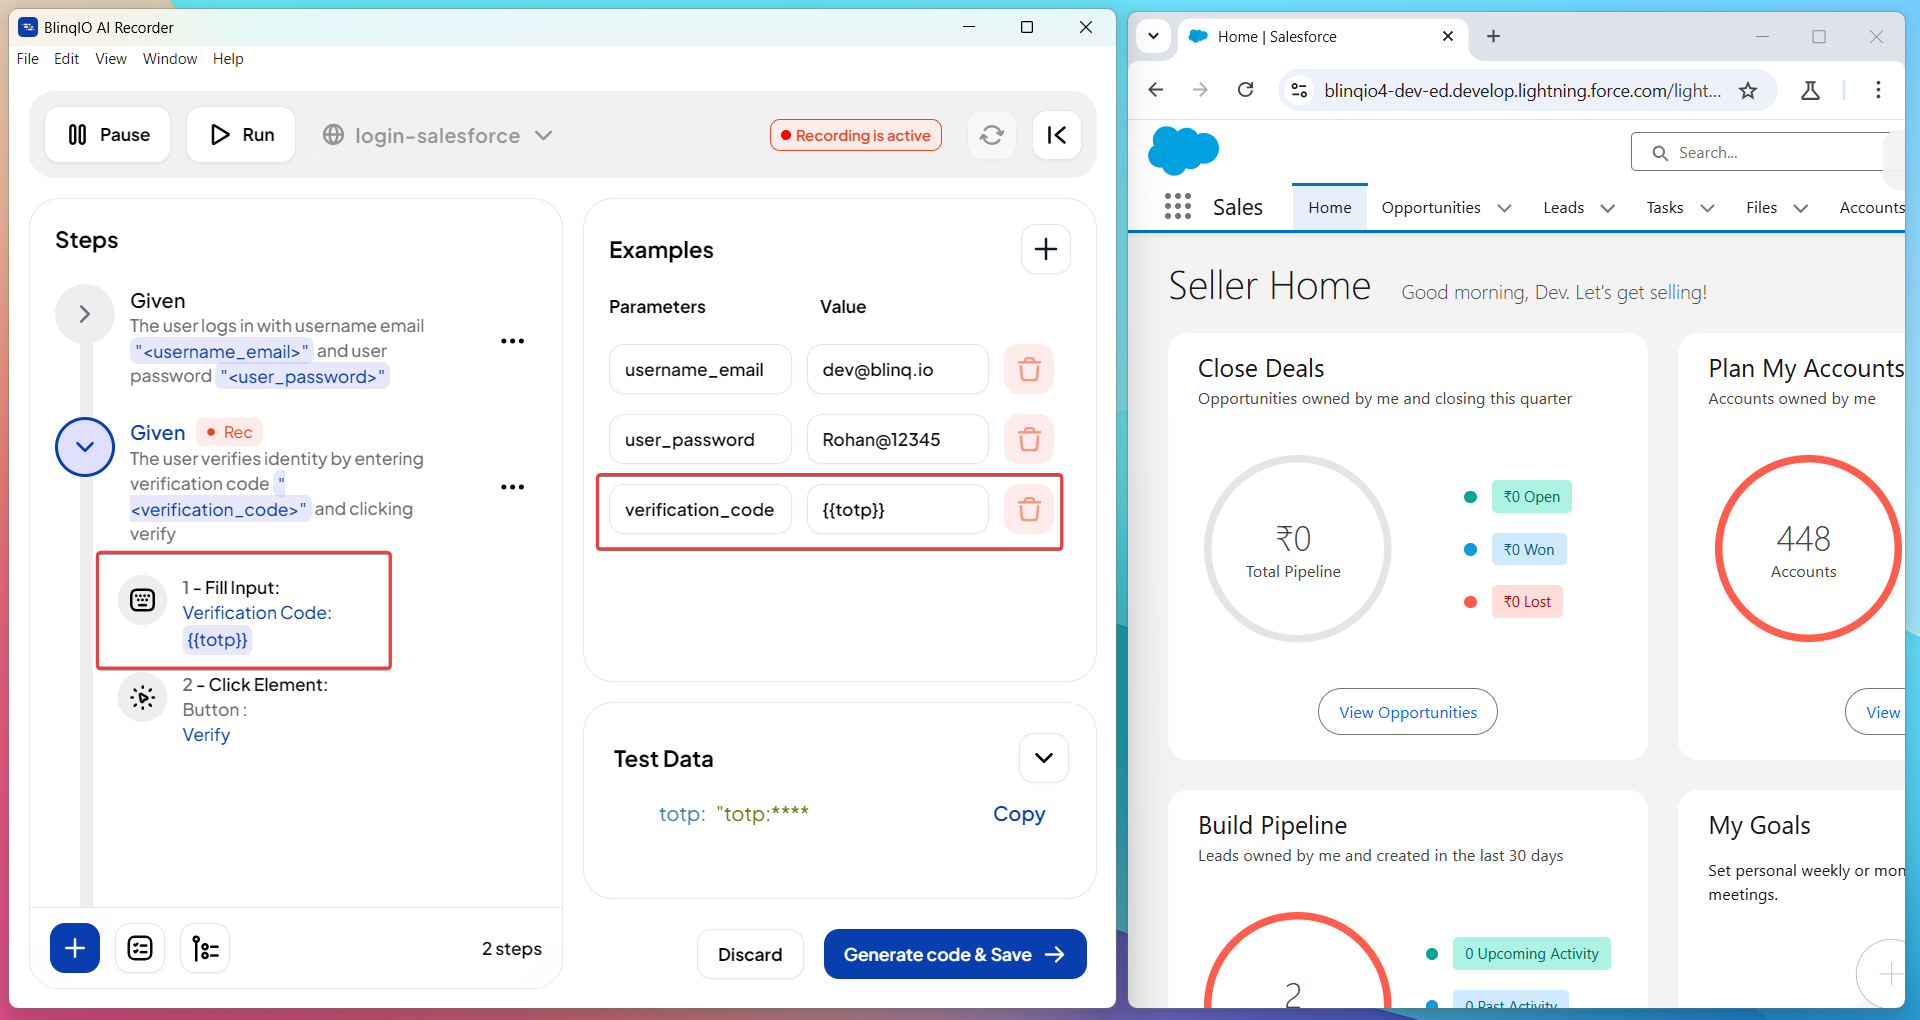Click the refresh icon beside Recording is active

992,135
